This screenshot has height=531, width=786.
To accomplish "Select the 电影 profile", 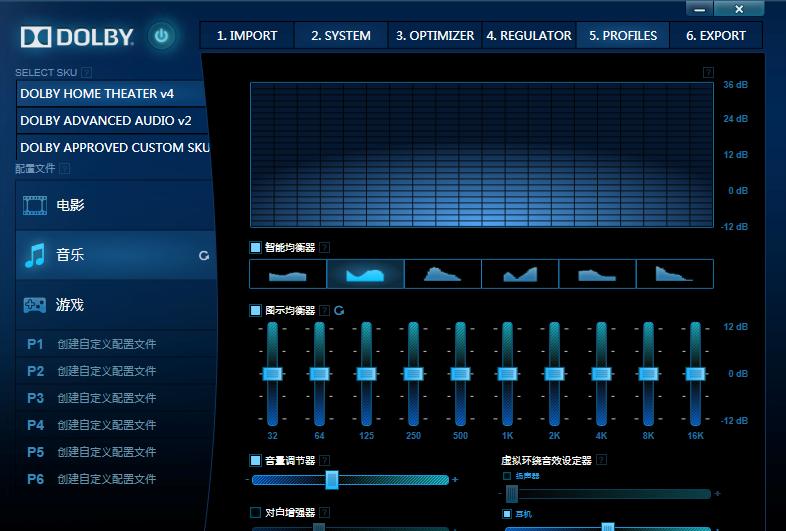I will pyautogui.click(x=116, y=205).
